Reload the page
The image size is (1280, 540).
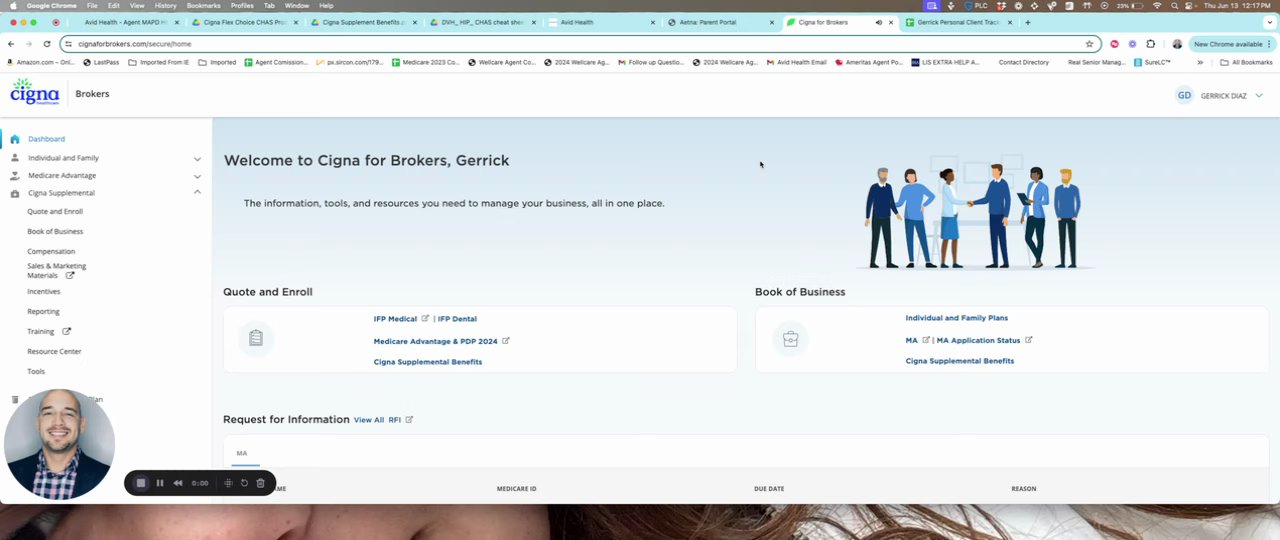click(46, 44)
